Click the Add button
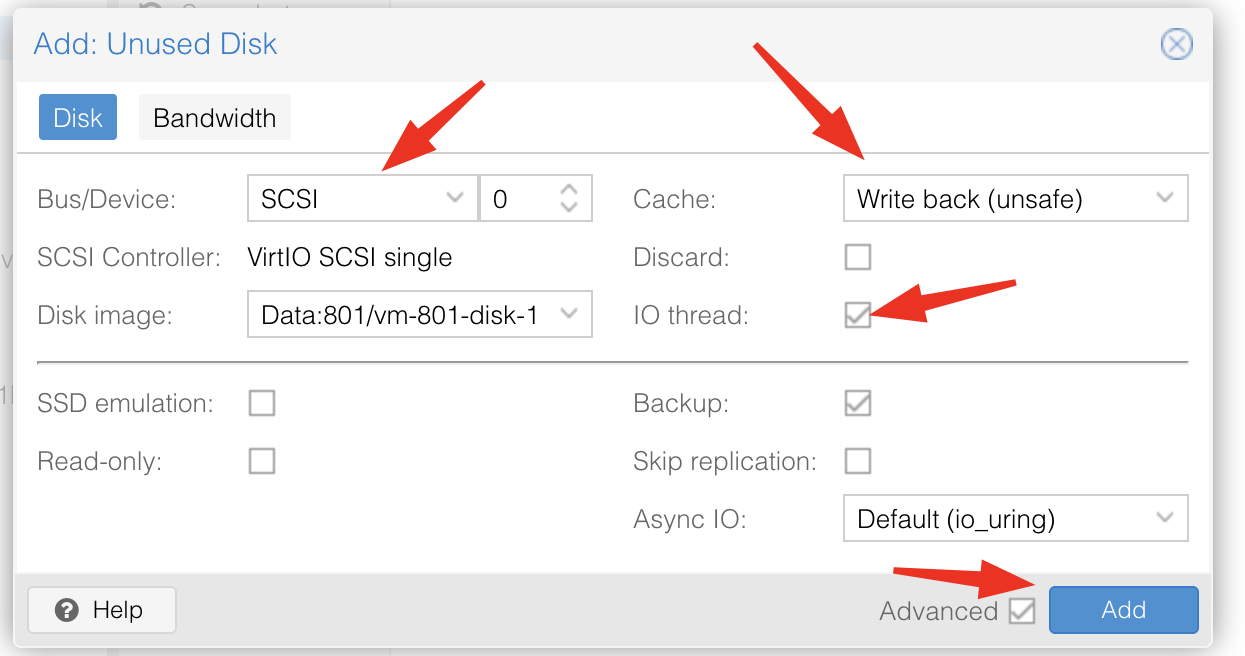This screenshot has width=1245, height=656. click(1123, 610)
